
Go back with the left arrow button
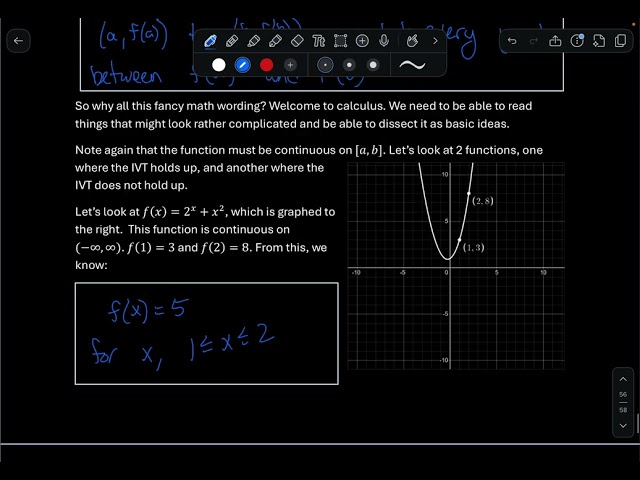click(18, 41)
